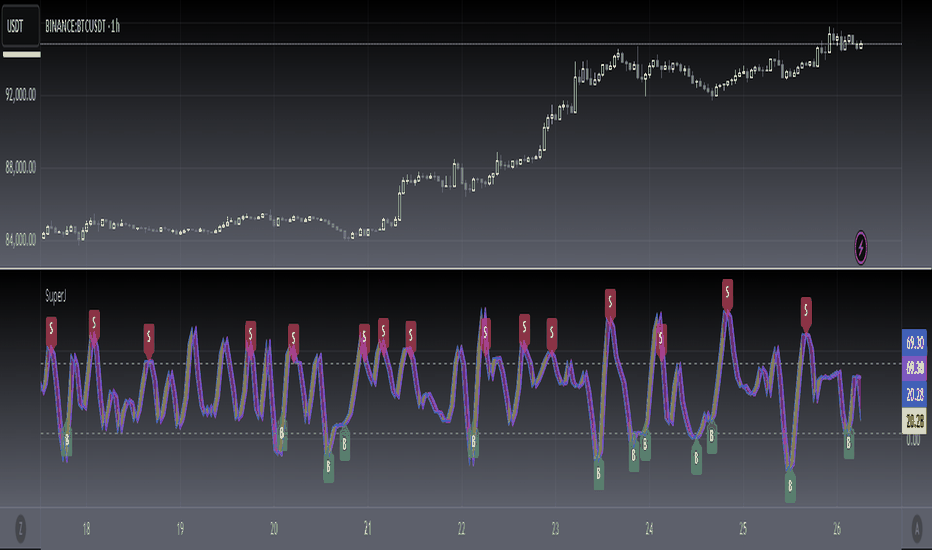Select the lowest green B buy marker
Screen dimensions: 932x550
(790, 486)
